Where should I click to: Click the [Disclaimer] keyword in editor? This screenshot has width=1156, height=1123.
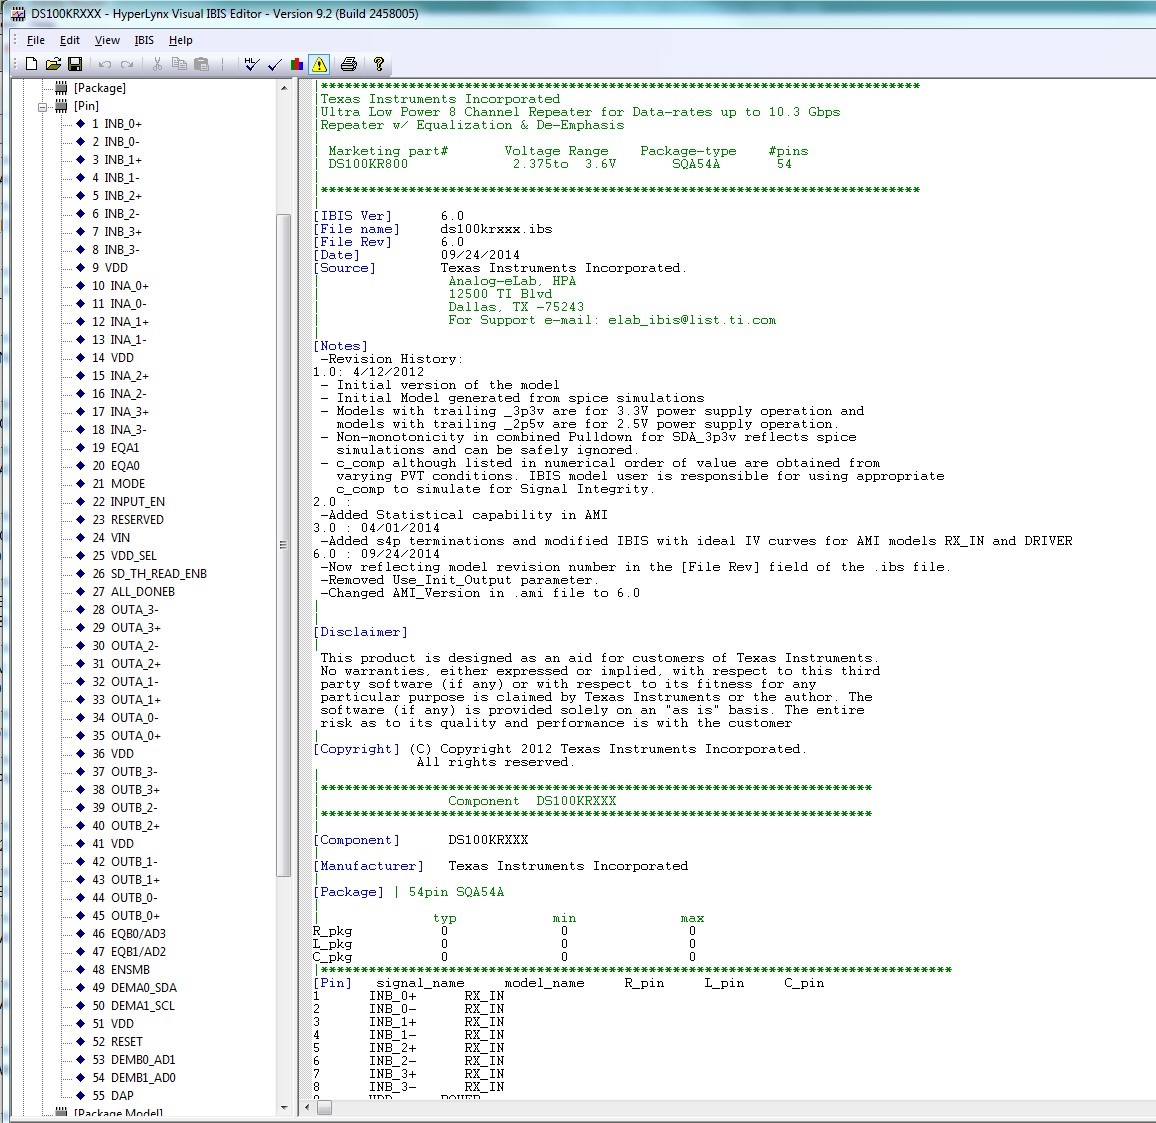(360, 632)
